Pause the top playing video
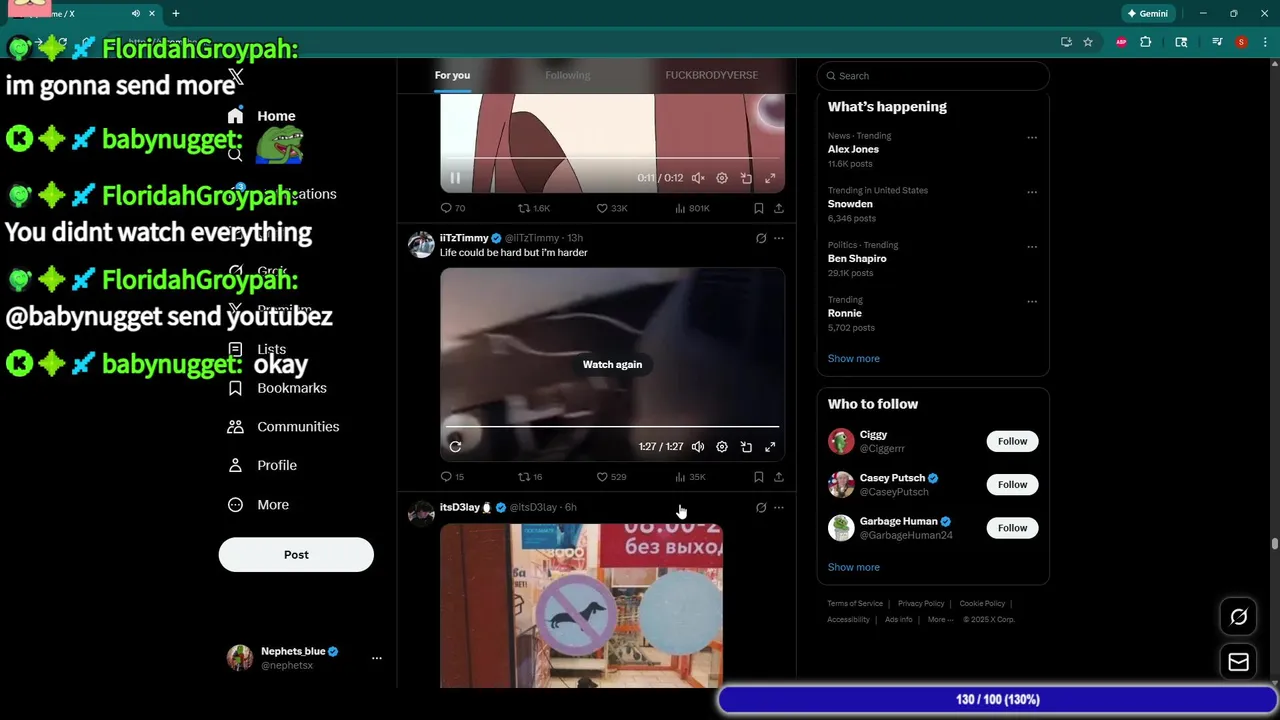Viewport: 1280px width, 720px height. (x=455, y=178)
